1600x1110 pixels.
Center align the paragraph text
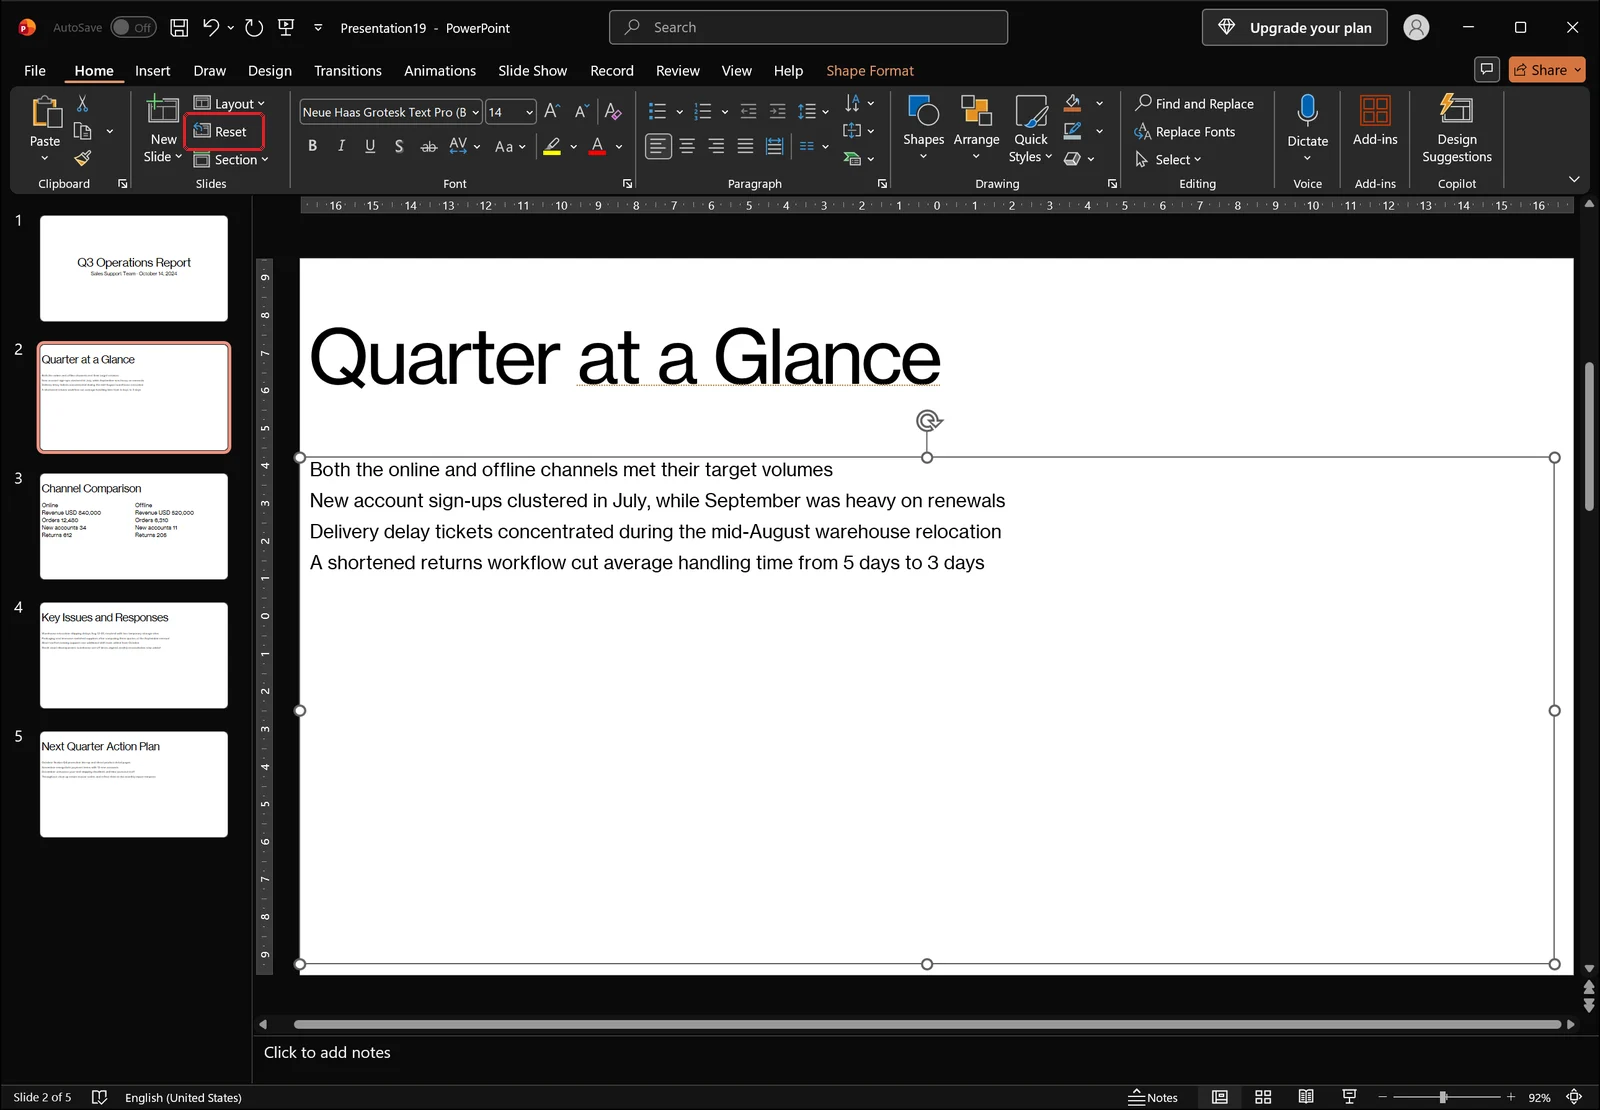tap(687, 146)
